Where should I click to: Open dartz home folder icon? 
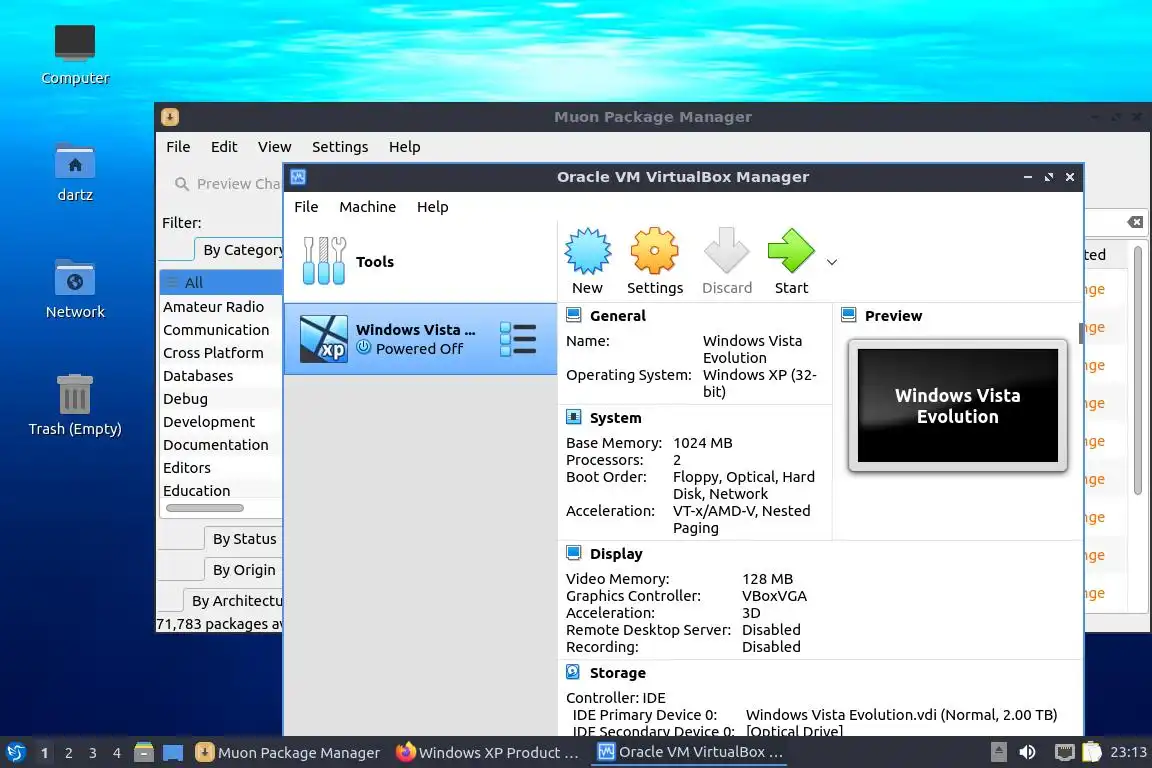coord(75,161)
